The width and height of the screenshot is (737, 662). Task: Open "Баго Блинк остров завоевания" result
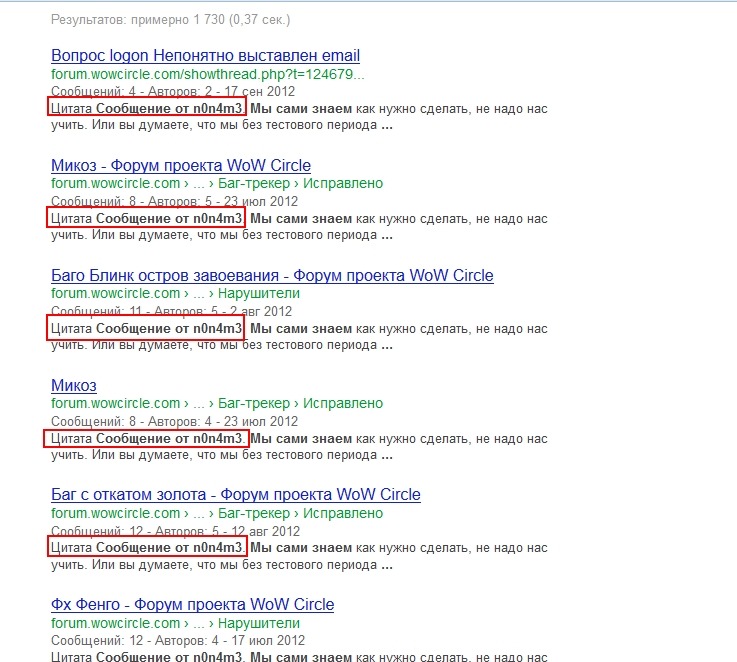tap(272, 276)
